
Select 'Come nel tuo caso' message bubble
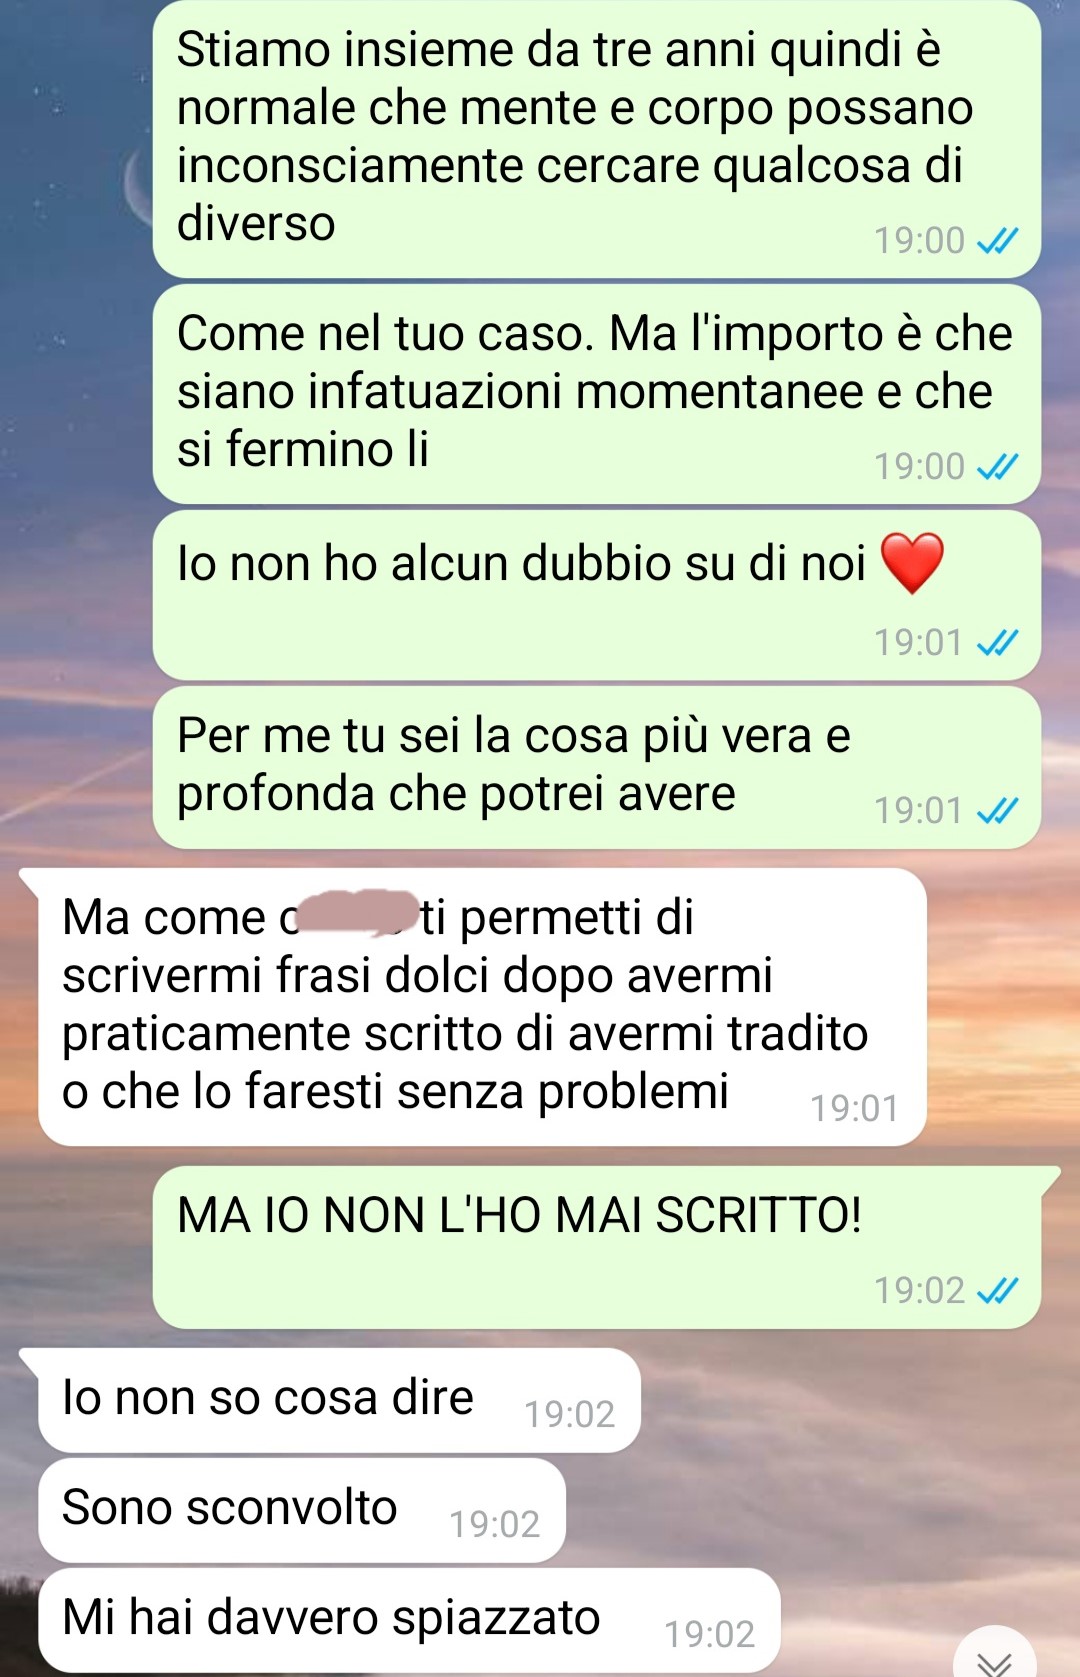597,394
